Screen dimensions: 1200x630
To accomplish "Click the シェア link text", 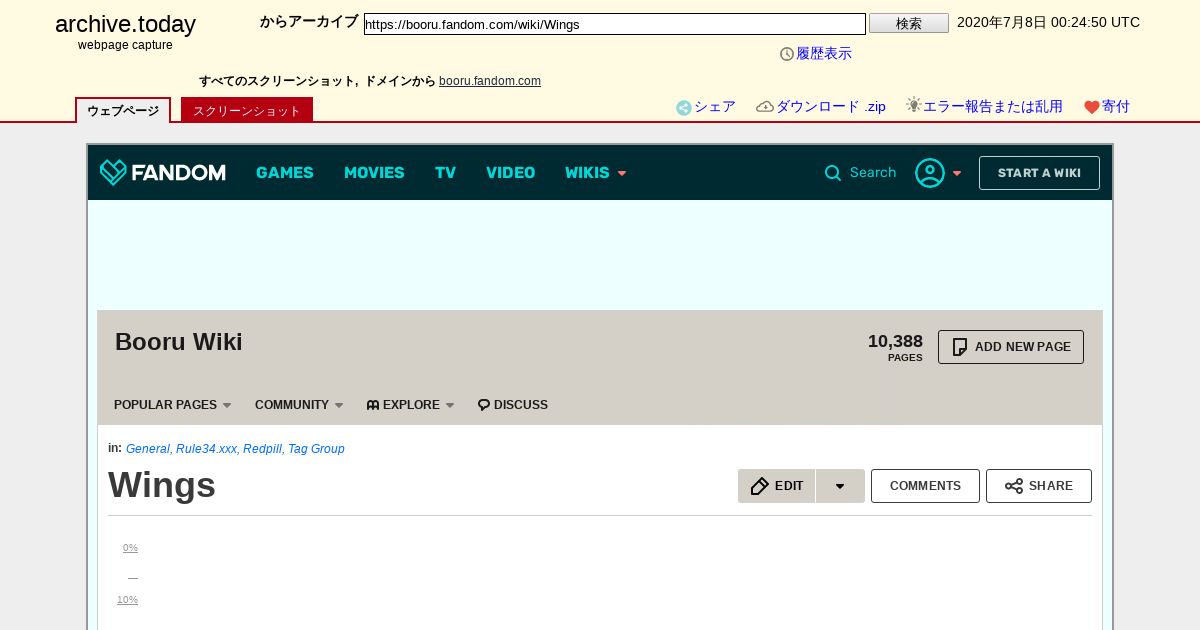I will [715, 107].
